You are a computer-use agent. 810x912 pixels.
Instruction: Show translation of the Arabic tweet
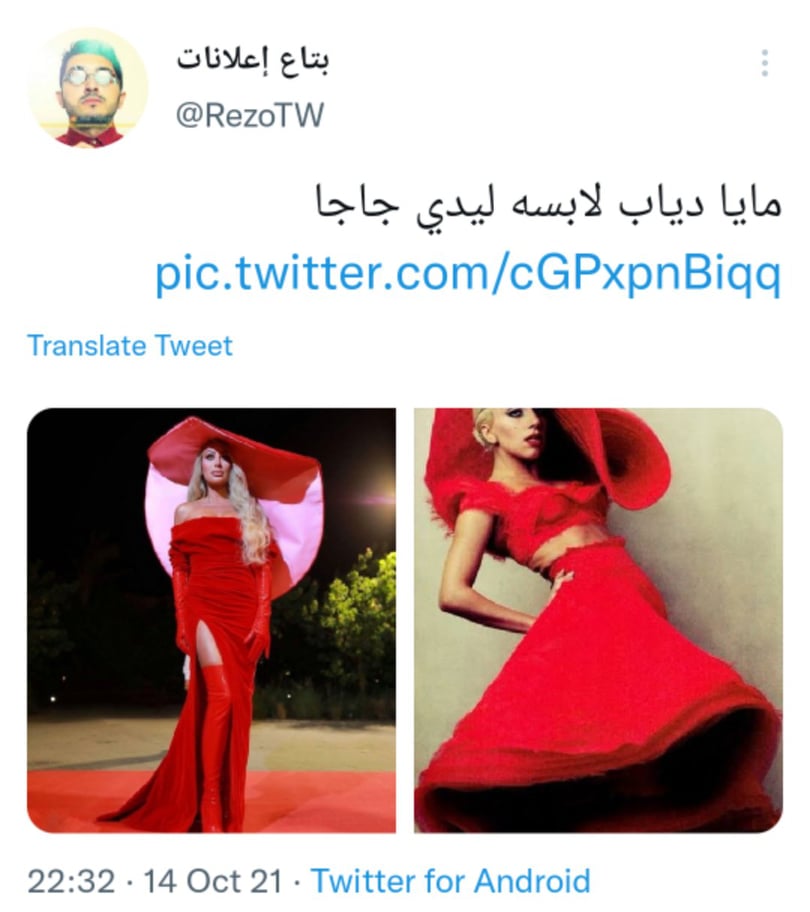[130, 345]
